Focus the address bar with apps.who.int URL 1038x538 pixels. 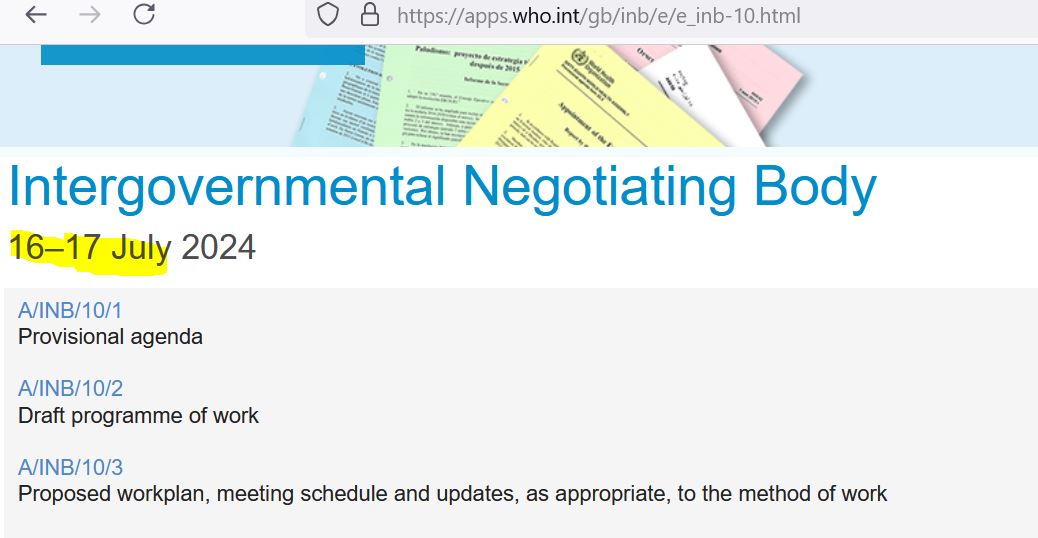coord(600,16)
